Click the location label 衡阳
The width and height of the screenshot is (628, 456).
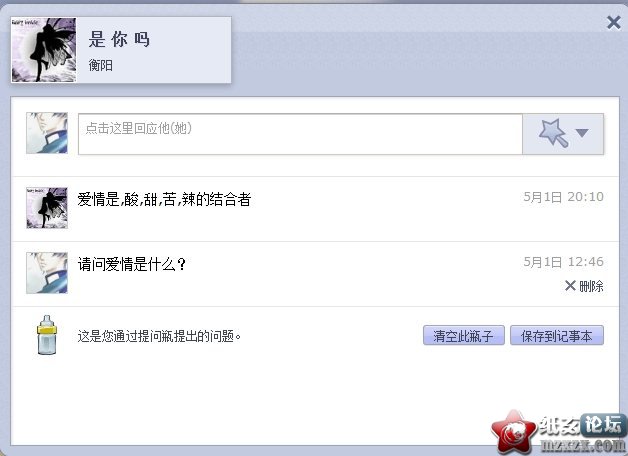(101, 65)
